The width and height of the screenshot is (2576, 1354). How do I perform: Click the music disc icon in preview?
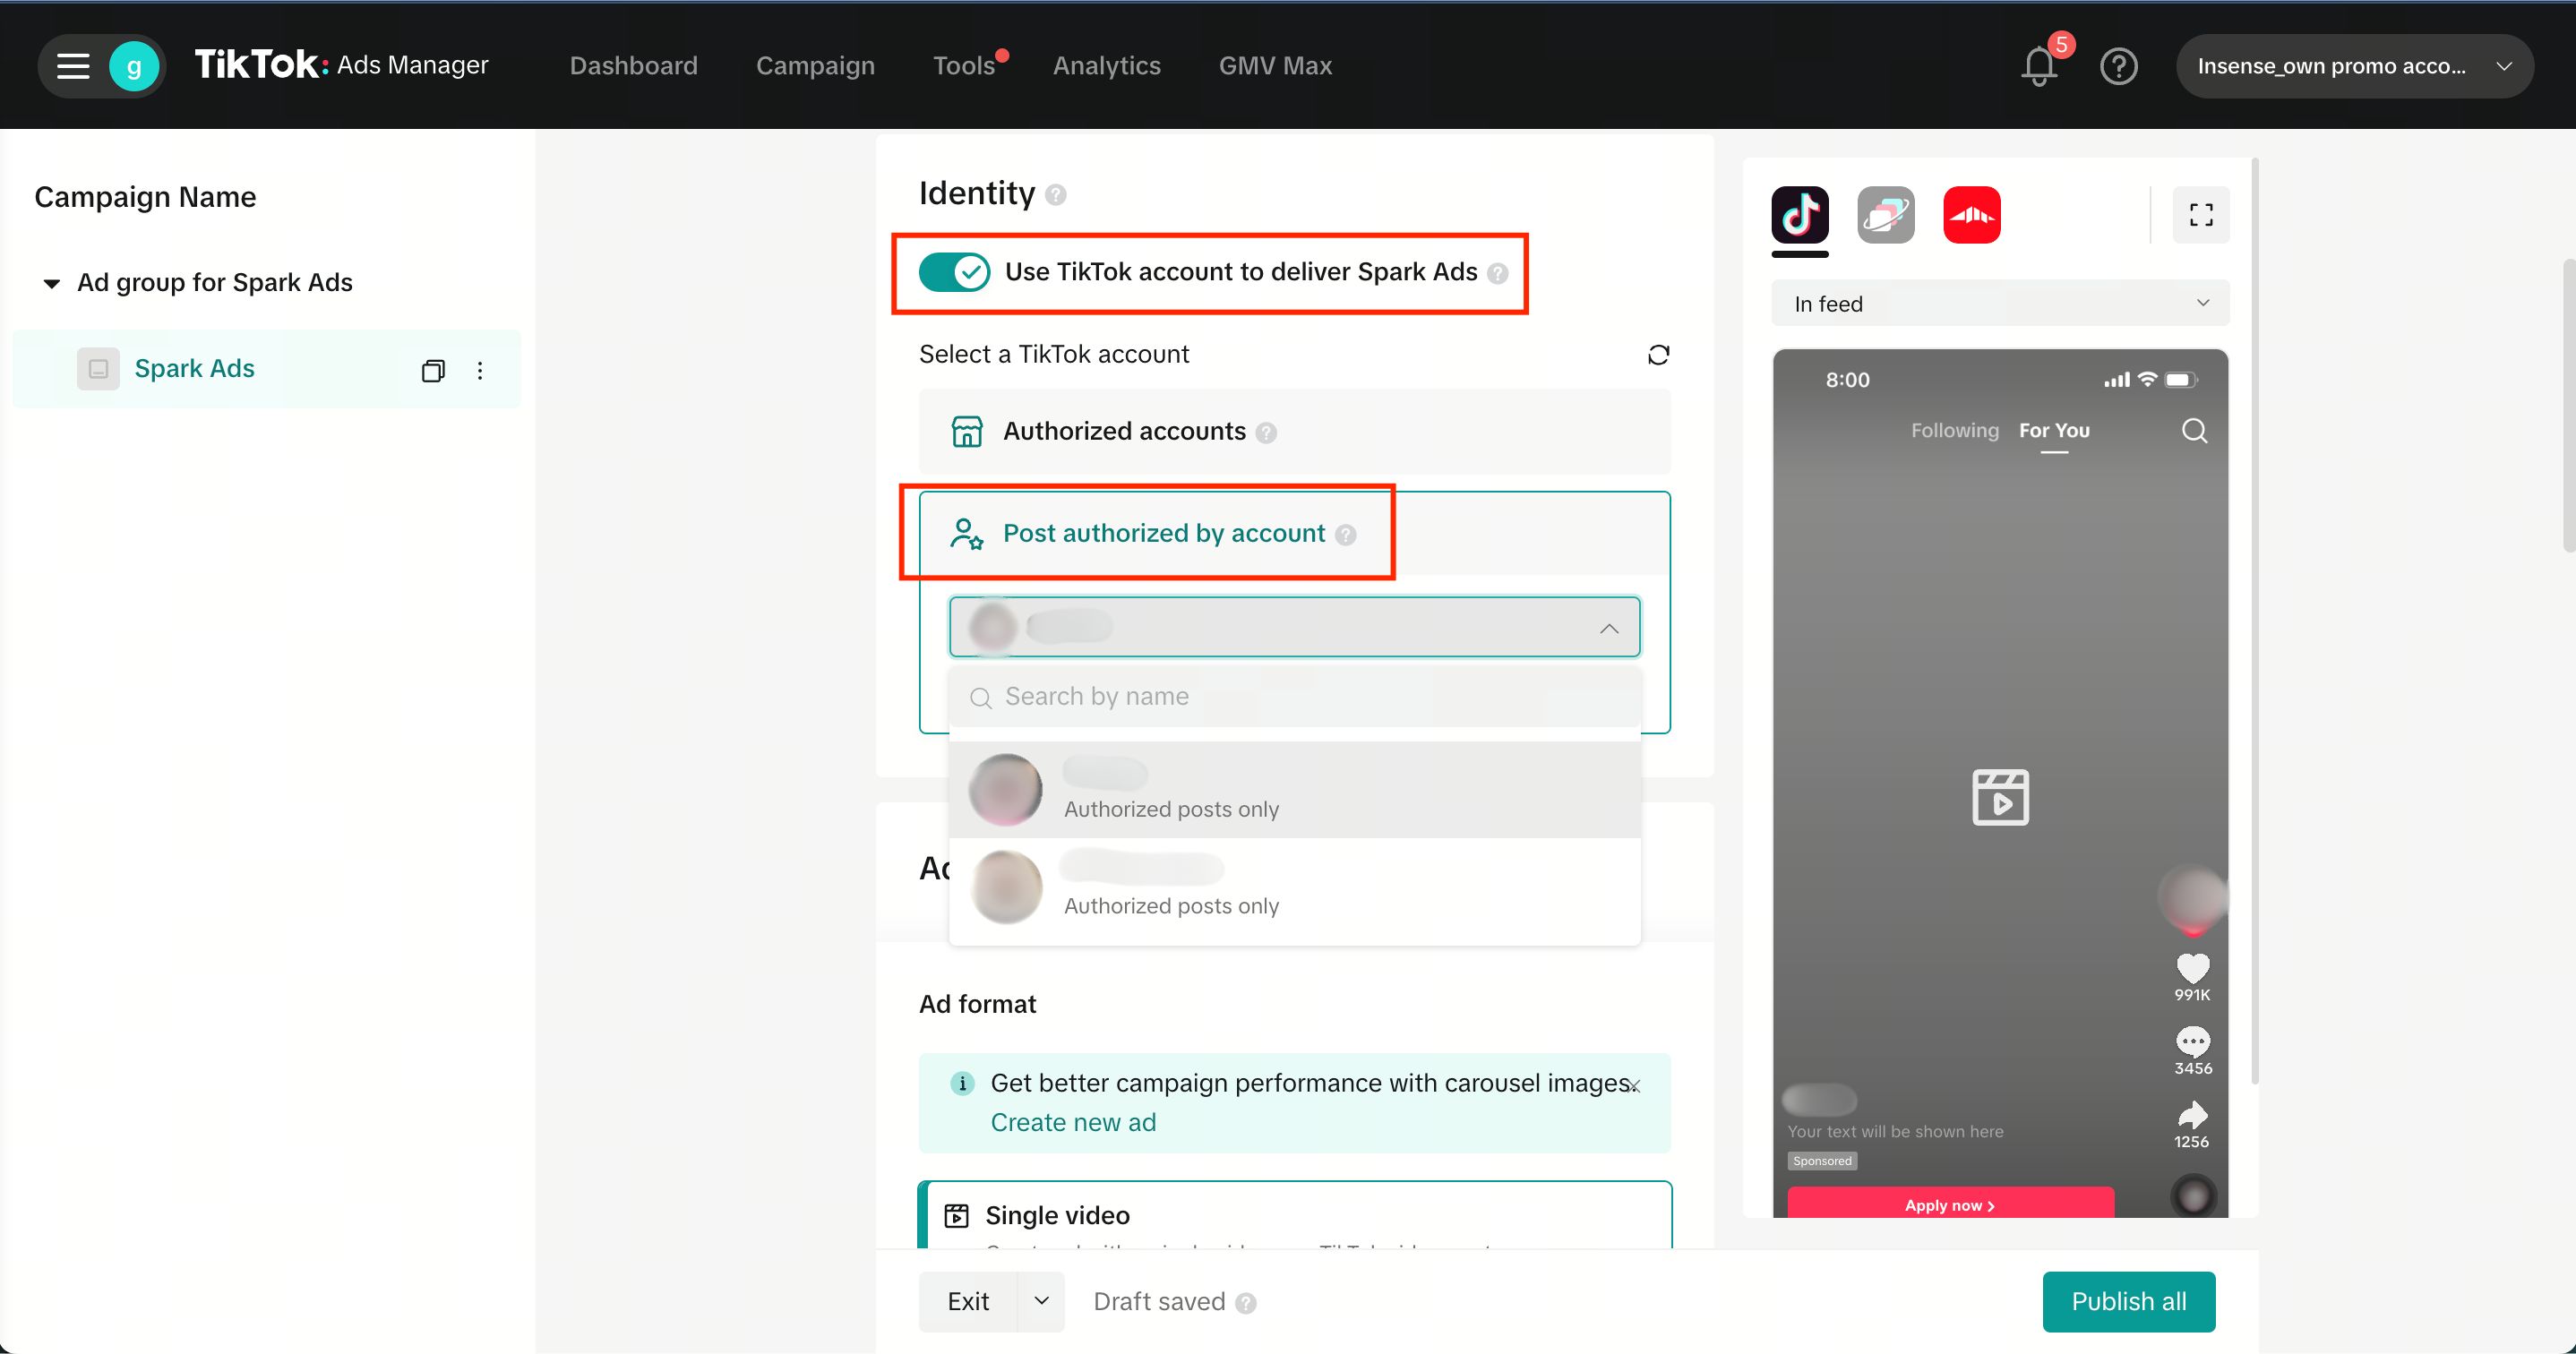click(x=2194, y=1195)
